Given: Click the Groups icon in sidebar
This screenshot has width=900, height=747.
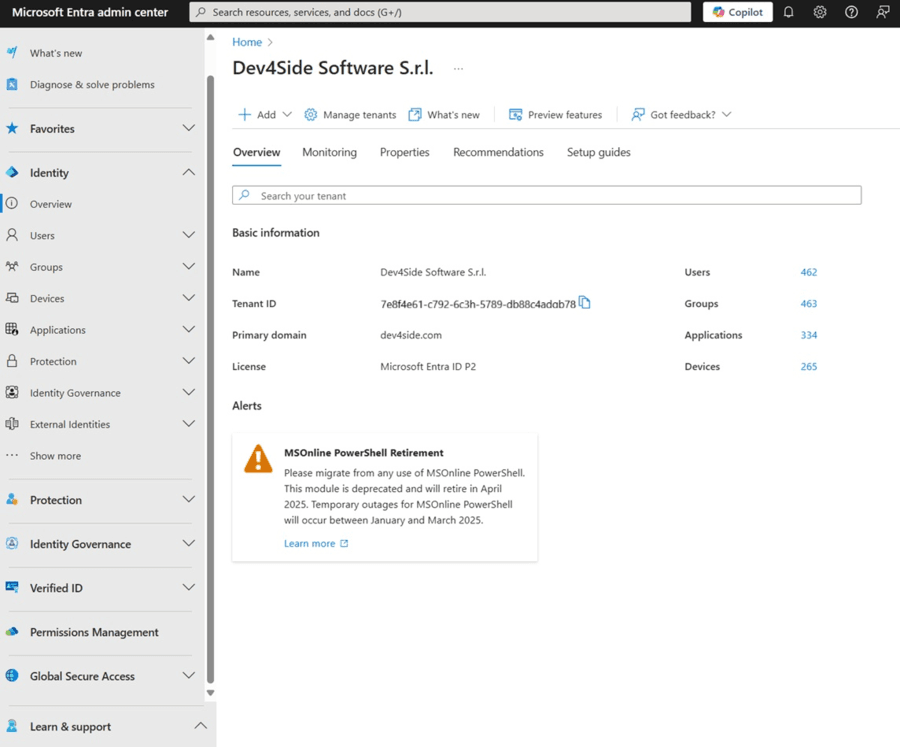Looking at the screenshot, I should (x=12, y=266).
